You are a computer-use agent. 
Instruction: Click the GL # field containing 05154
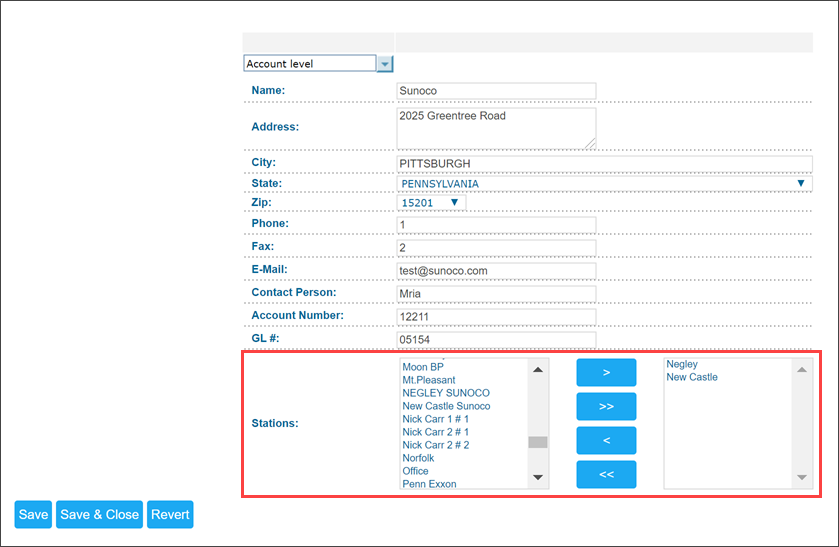(x=496, y=340)
